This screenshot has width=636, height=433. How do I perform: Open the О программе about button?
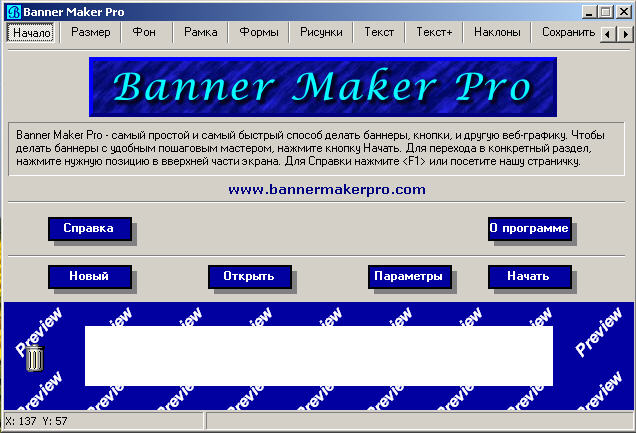click(530, 229)
